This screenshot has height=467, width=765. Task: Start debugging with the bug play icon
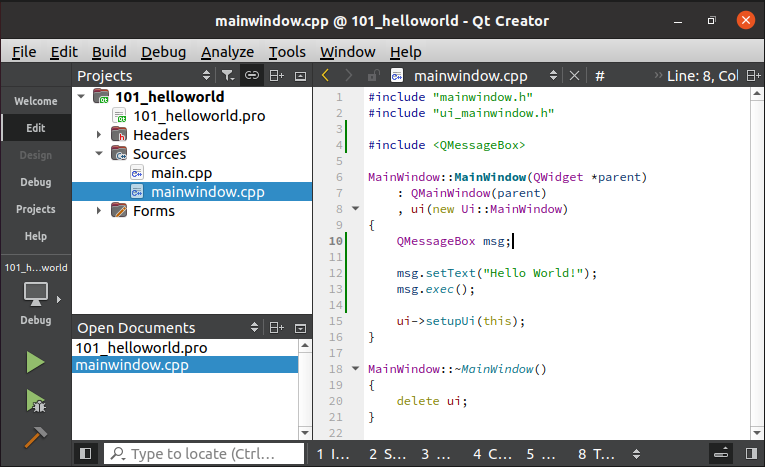(36, 401)
